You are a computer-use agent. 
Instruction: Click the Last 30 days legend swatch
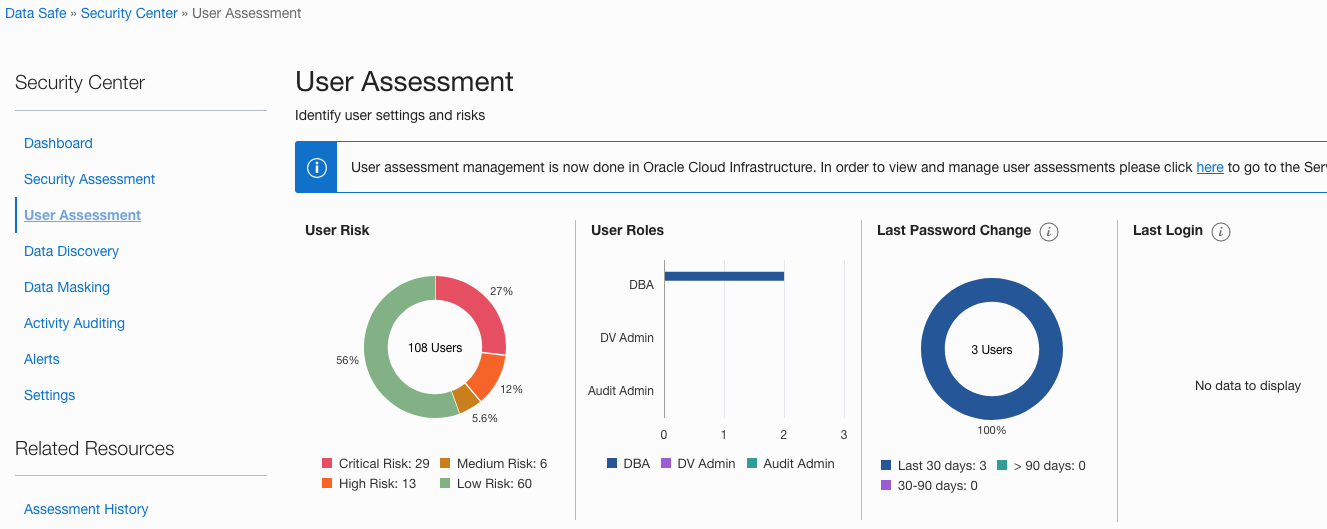pos(886,466)
